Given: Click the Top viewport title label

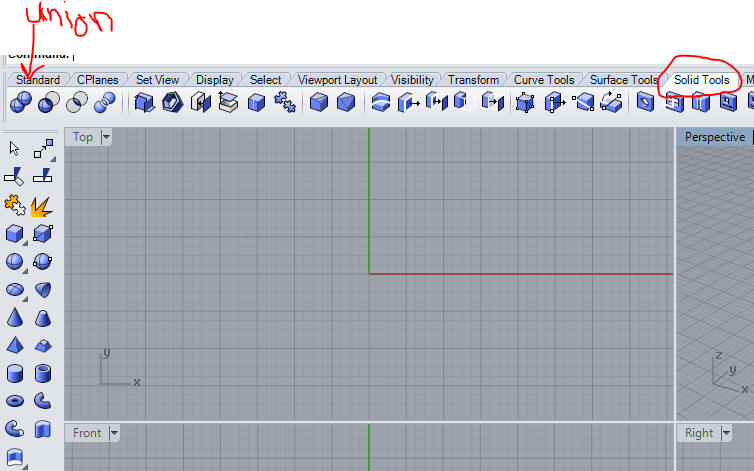Looking at the screenshot, I should point(83,137).
